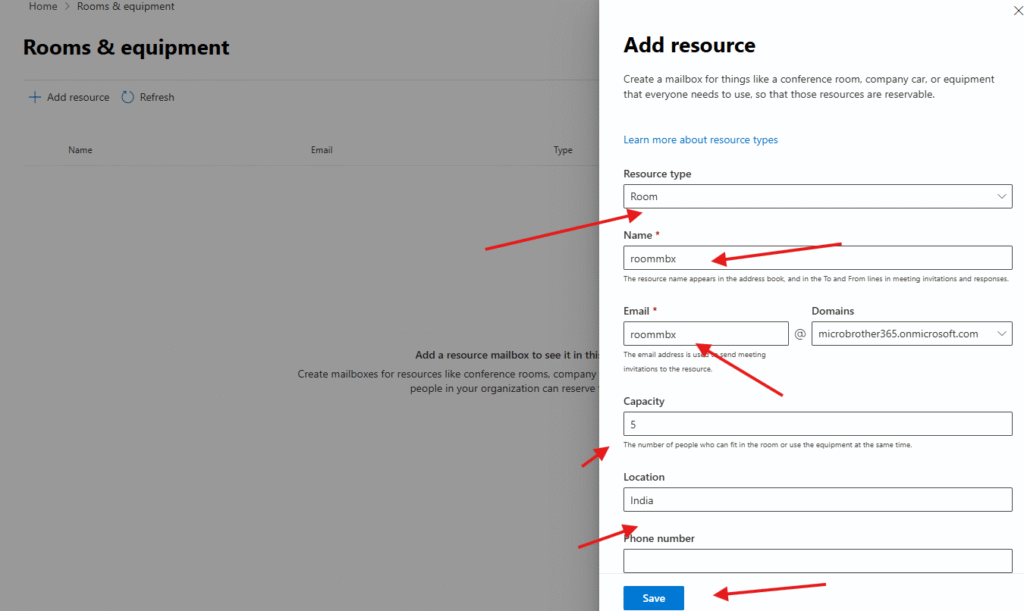Viewport: 1024px width, 611px height.
Task: Expand the Domains dropdown list
Action: [911, 334]
